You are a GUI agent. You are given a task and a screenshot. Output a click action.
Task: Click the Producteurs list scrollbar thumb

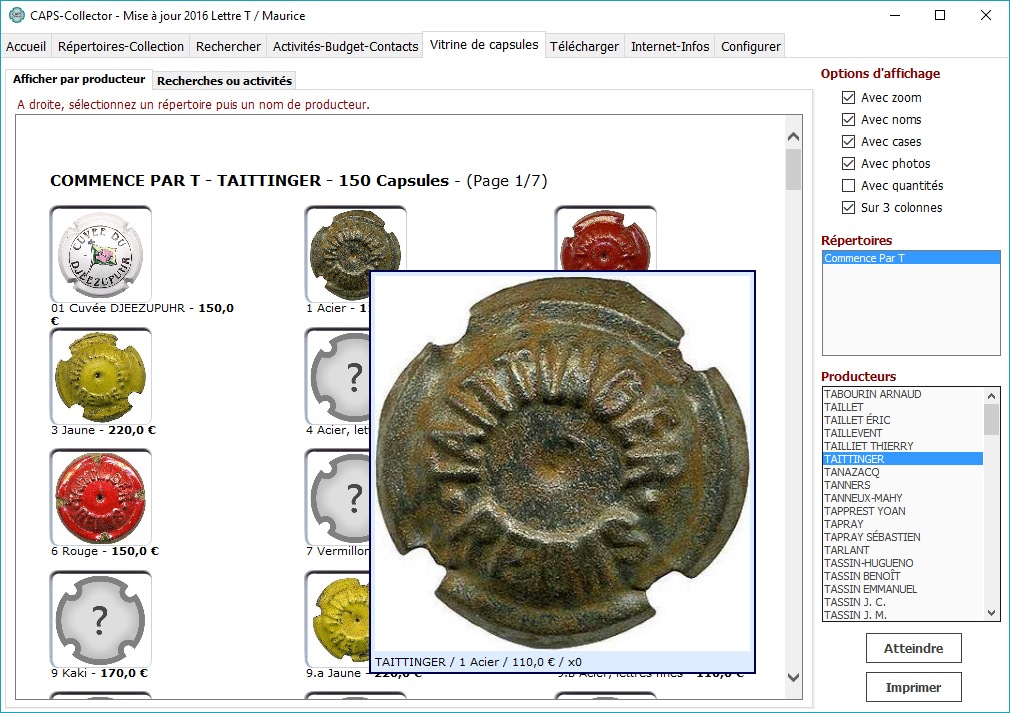point(991,419)
